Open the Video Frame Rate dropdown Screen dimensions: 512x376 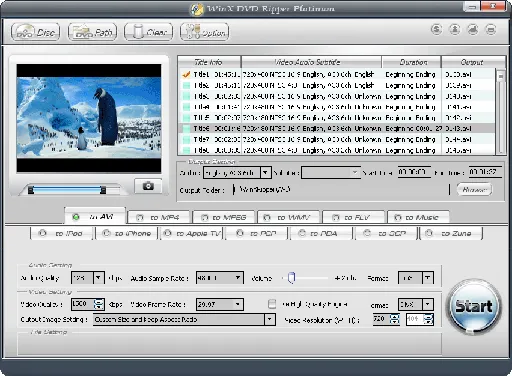click(238, 304)
